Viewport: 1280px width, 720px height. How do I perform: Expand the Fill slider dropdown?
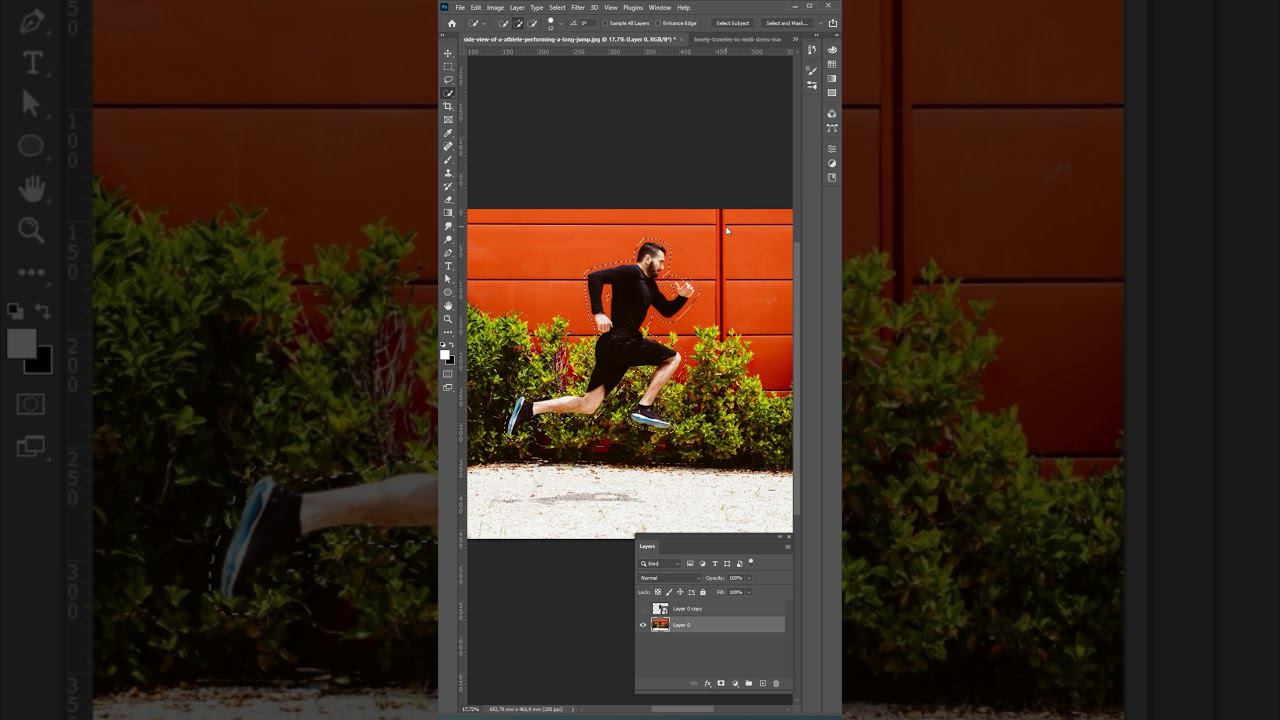(x=748, y=592)
